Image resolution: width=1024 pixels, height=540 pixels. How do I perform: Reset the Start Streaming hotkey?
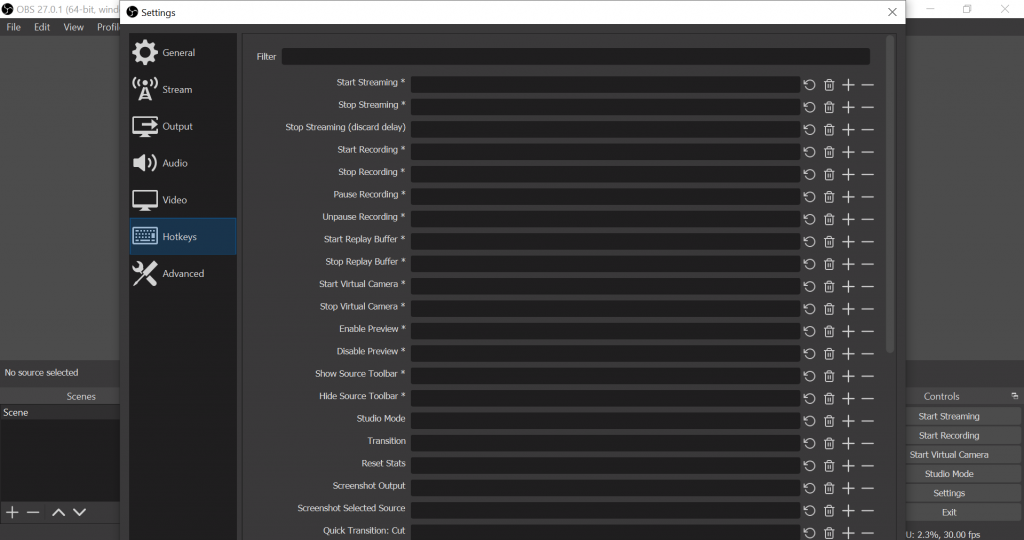[809, 85]
